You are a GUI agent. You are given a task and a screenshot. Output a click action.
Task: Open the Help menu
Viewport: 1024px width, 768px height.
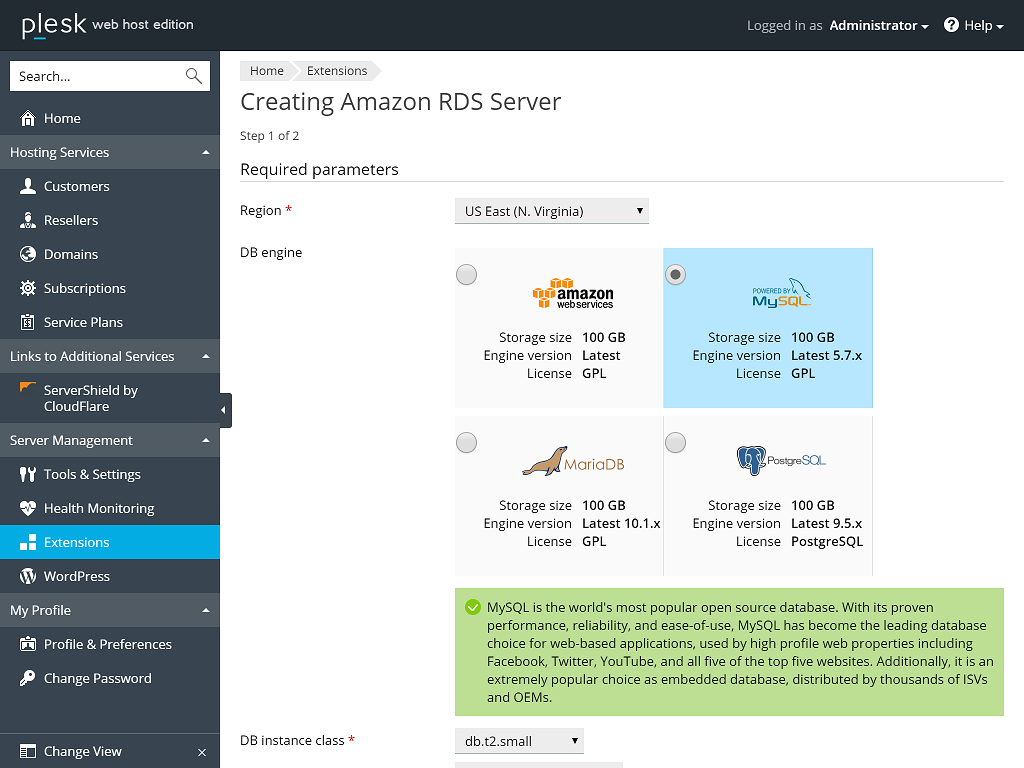972,25
